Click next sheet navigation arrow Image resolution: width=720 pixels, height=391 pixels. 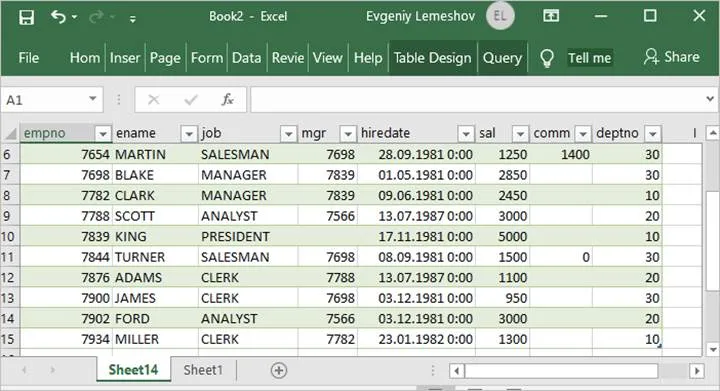[x=52, y=370]
